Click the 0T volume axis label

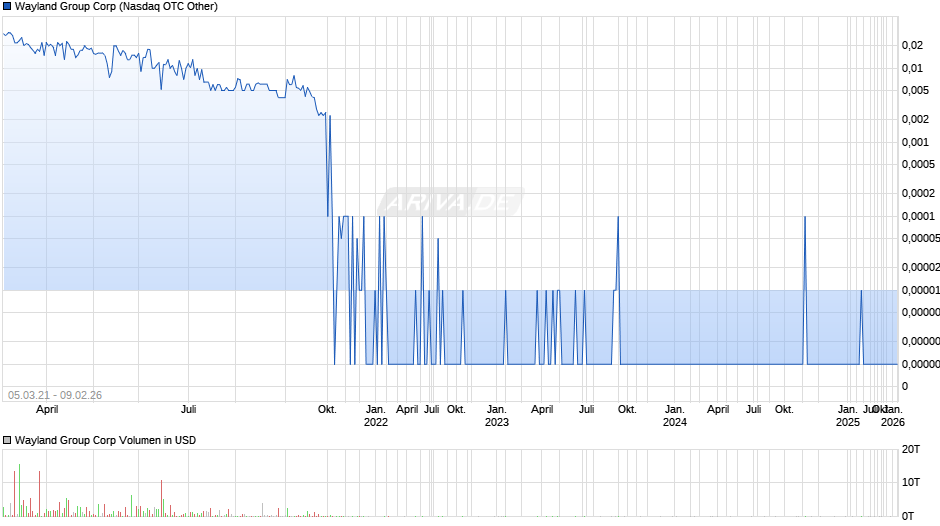908,516
